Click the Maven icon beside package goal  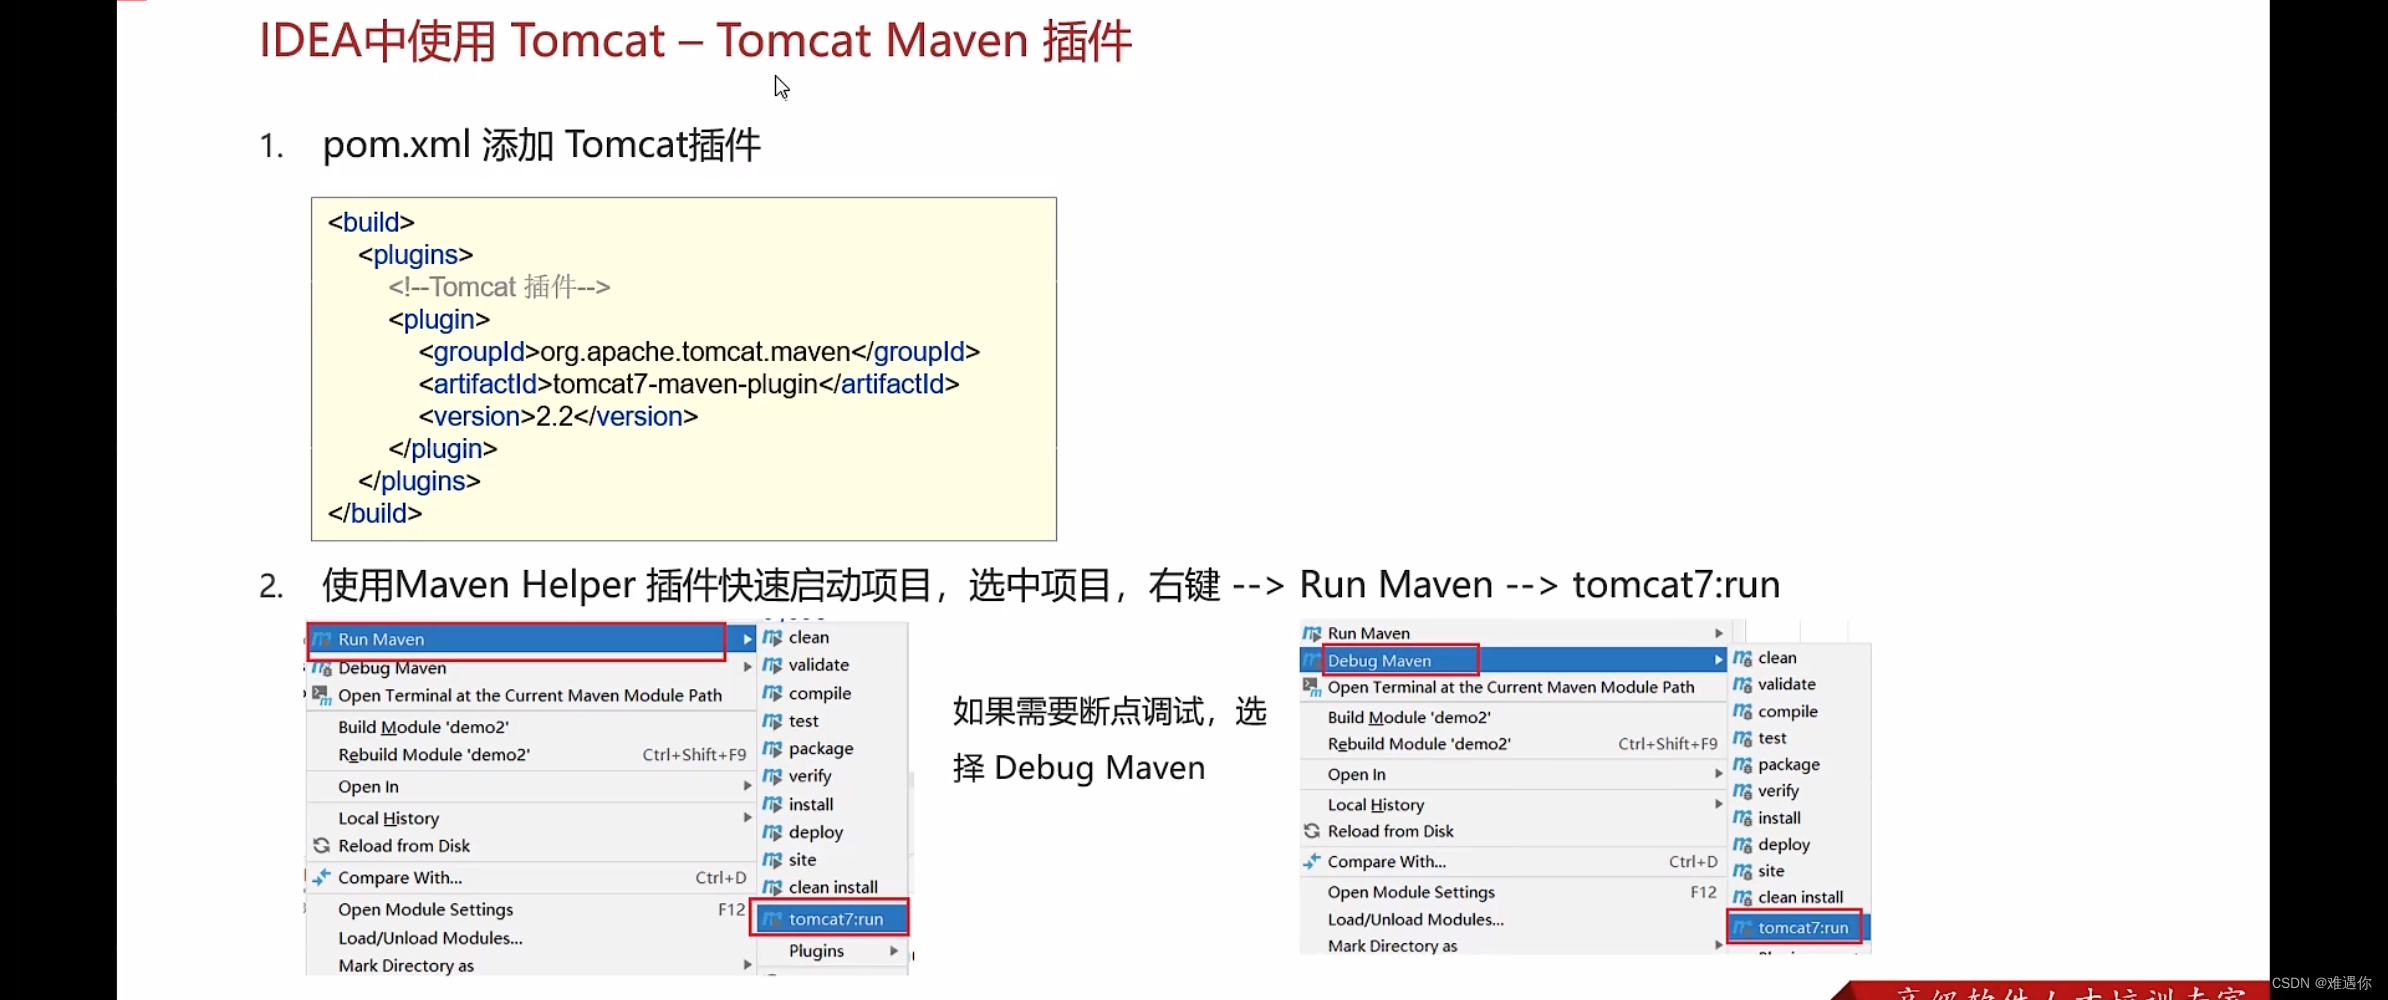pyautogui.click(x=772, y=748)
